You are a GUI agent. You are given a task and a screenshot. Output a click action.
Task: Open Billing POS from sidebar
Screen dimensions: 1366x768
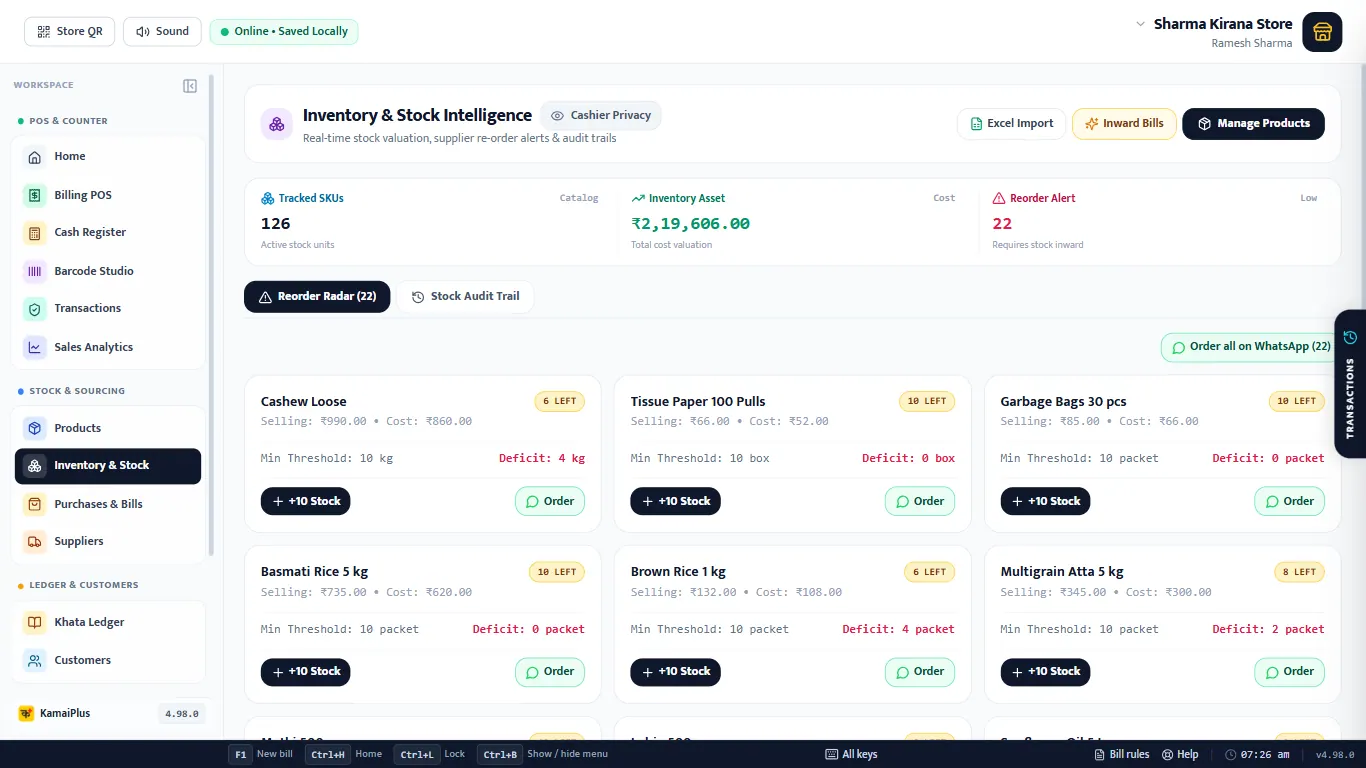(110, 195)
